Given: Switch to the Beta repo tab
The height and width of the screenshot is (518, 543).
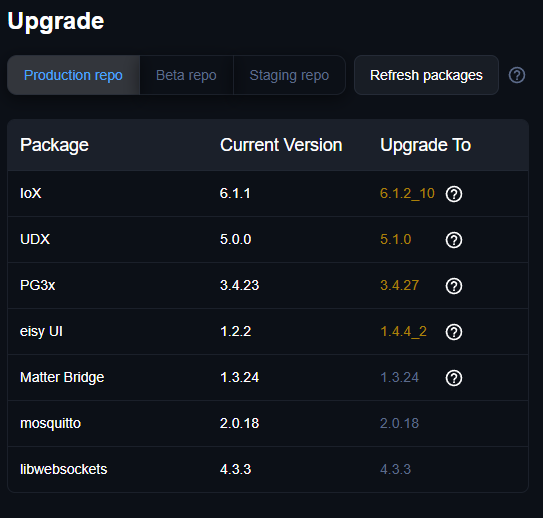Looking at the screenshot, I should pos(186,75).
